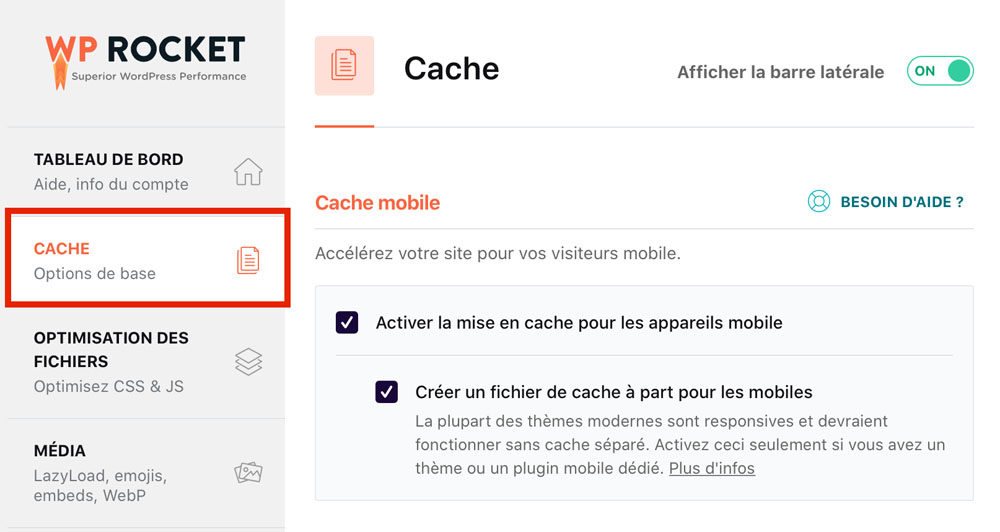Click the Activer la mise en cache label

[579, 323]
